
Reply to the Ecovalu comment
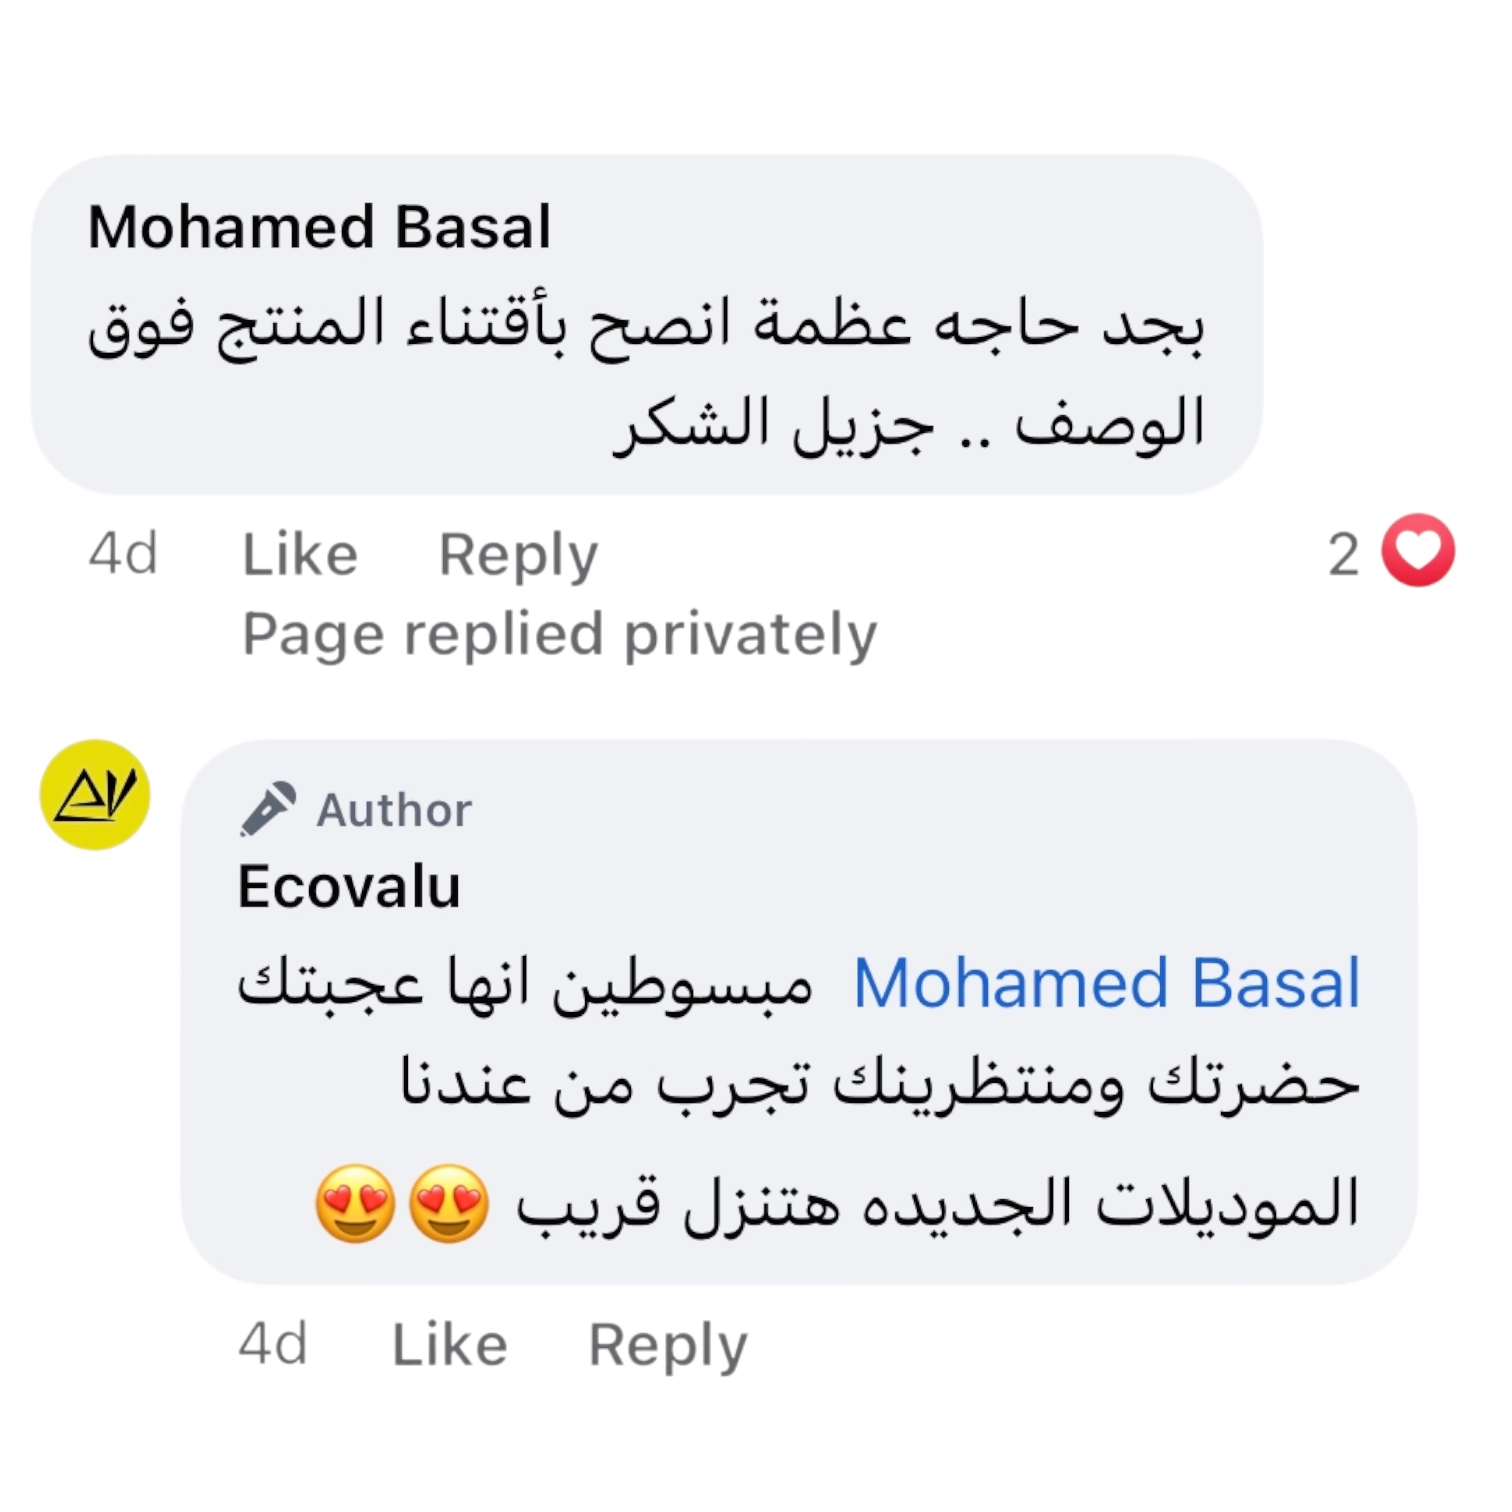(667, 1344)
